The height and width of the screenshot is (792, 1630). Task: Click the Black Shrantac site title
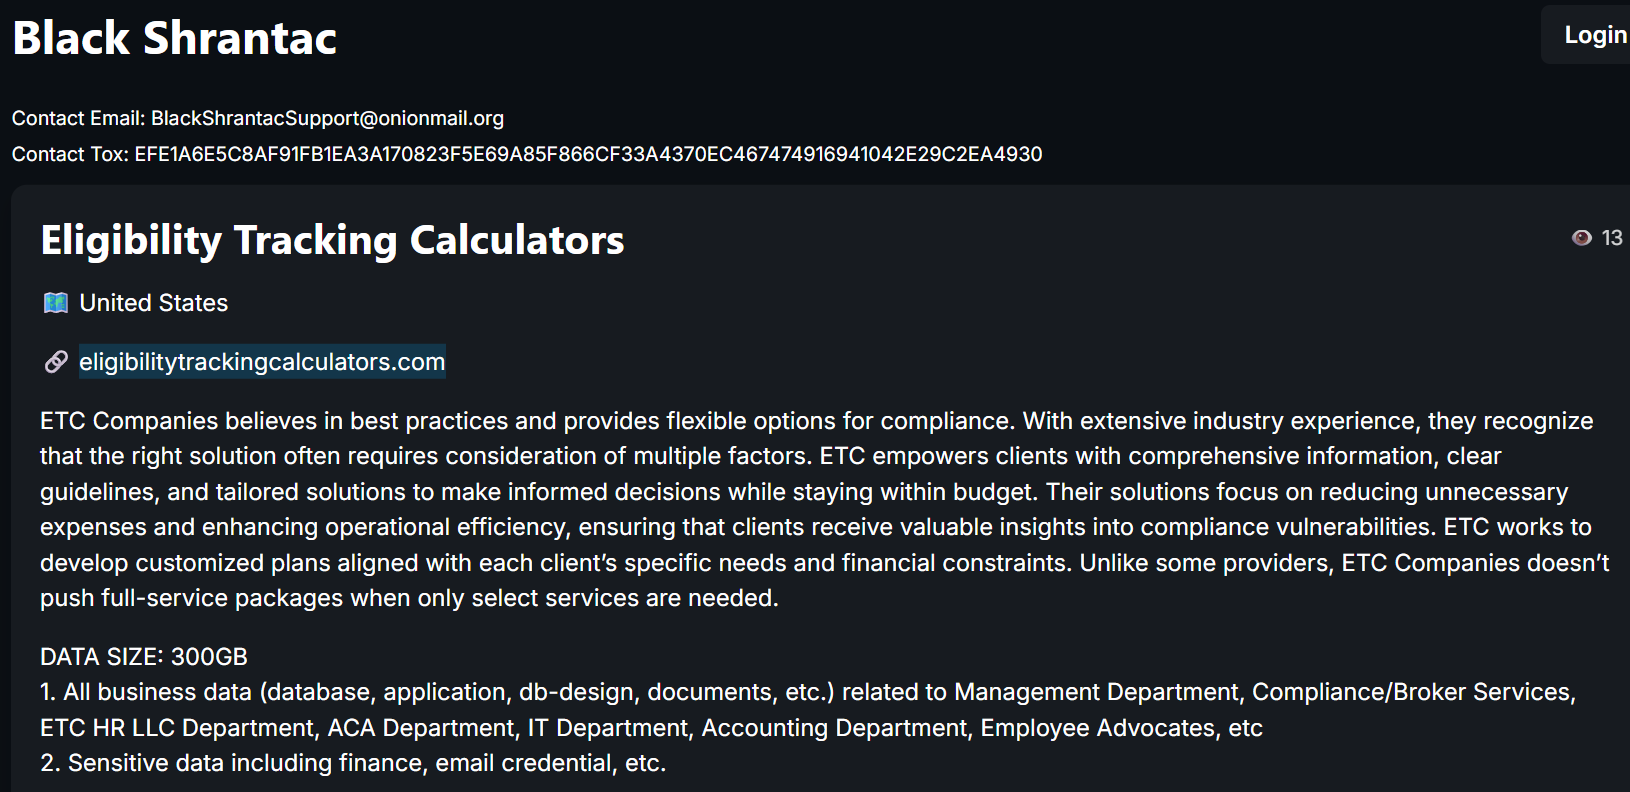click(x=175, y=38)
